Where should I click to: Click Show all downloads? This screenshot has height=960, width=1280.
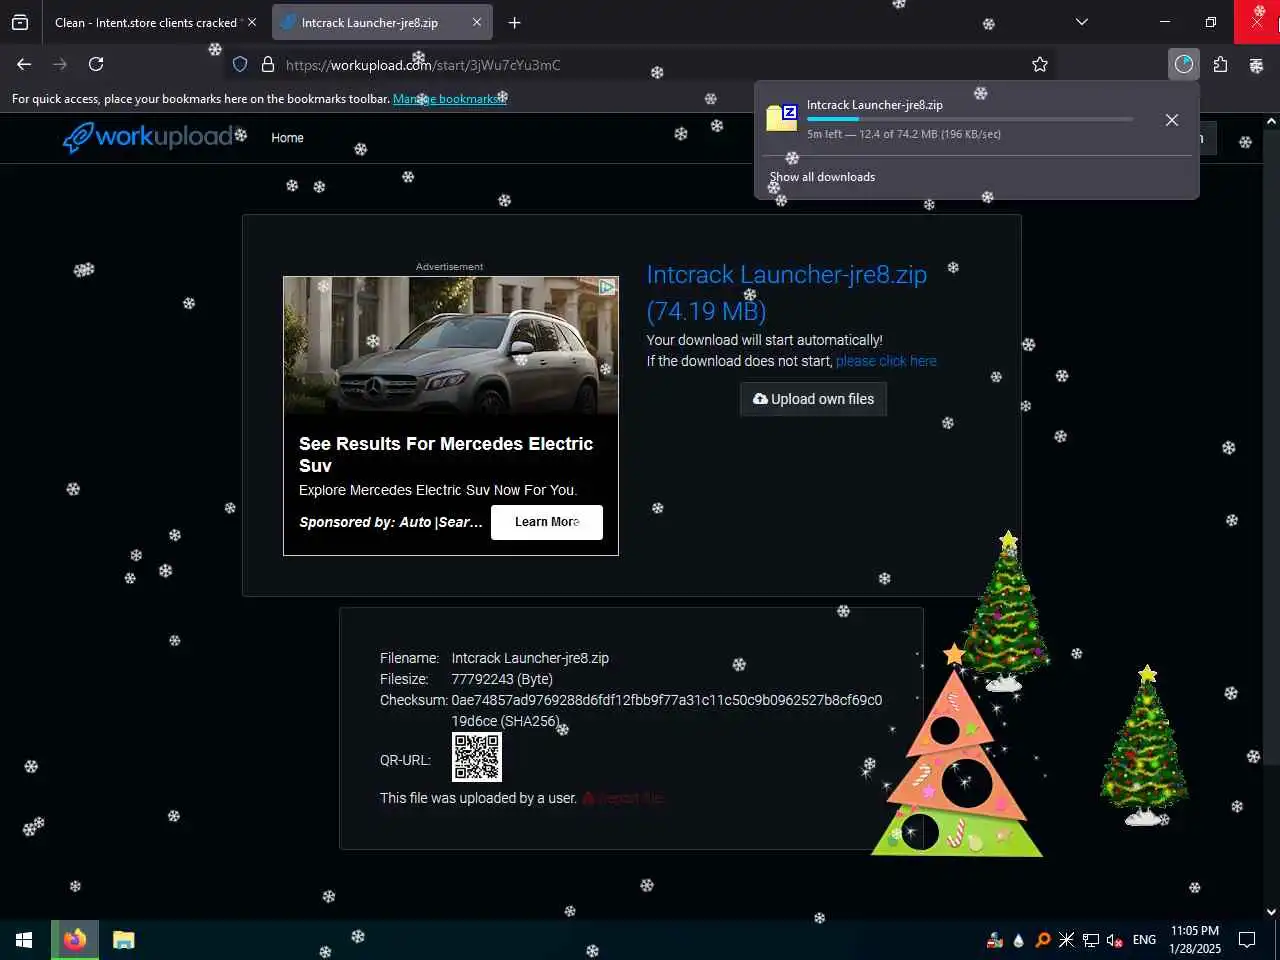822,177
